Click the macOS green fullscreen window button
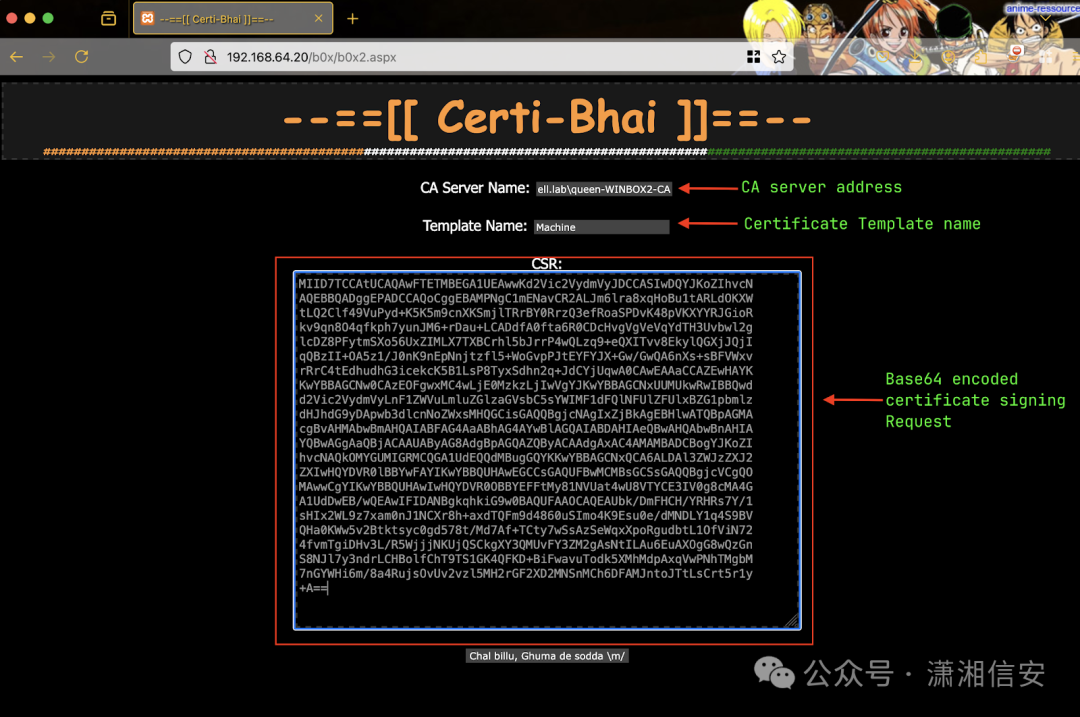Screen dimensions: 1080x717 pos(48,19)
